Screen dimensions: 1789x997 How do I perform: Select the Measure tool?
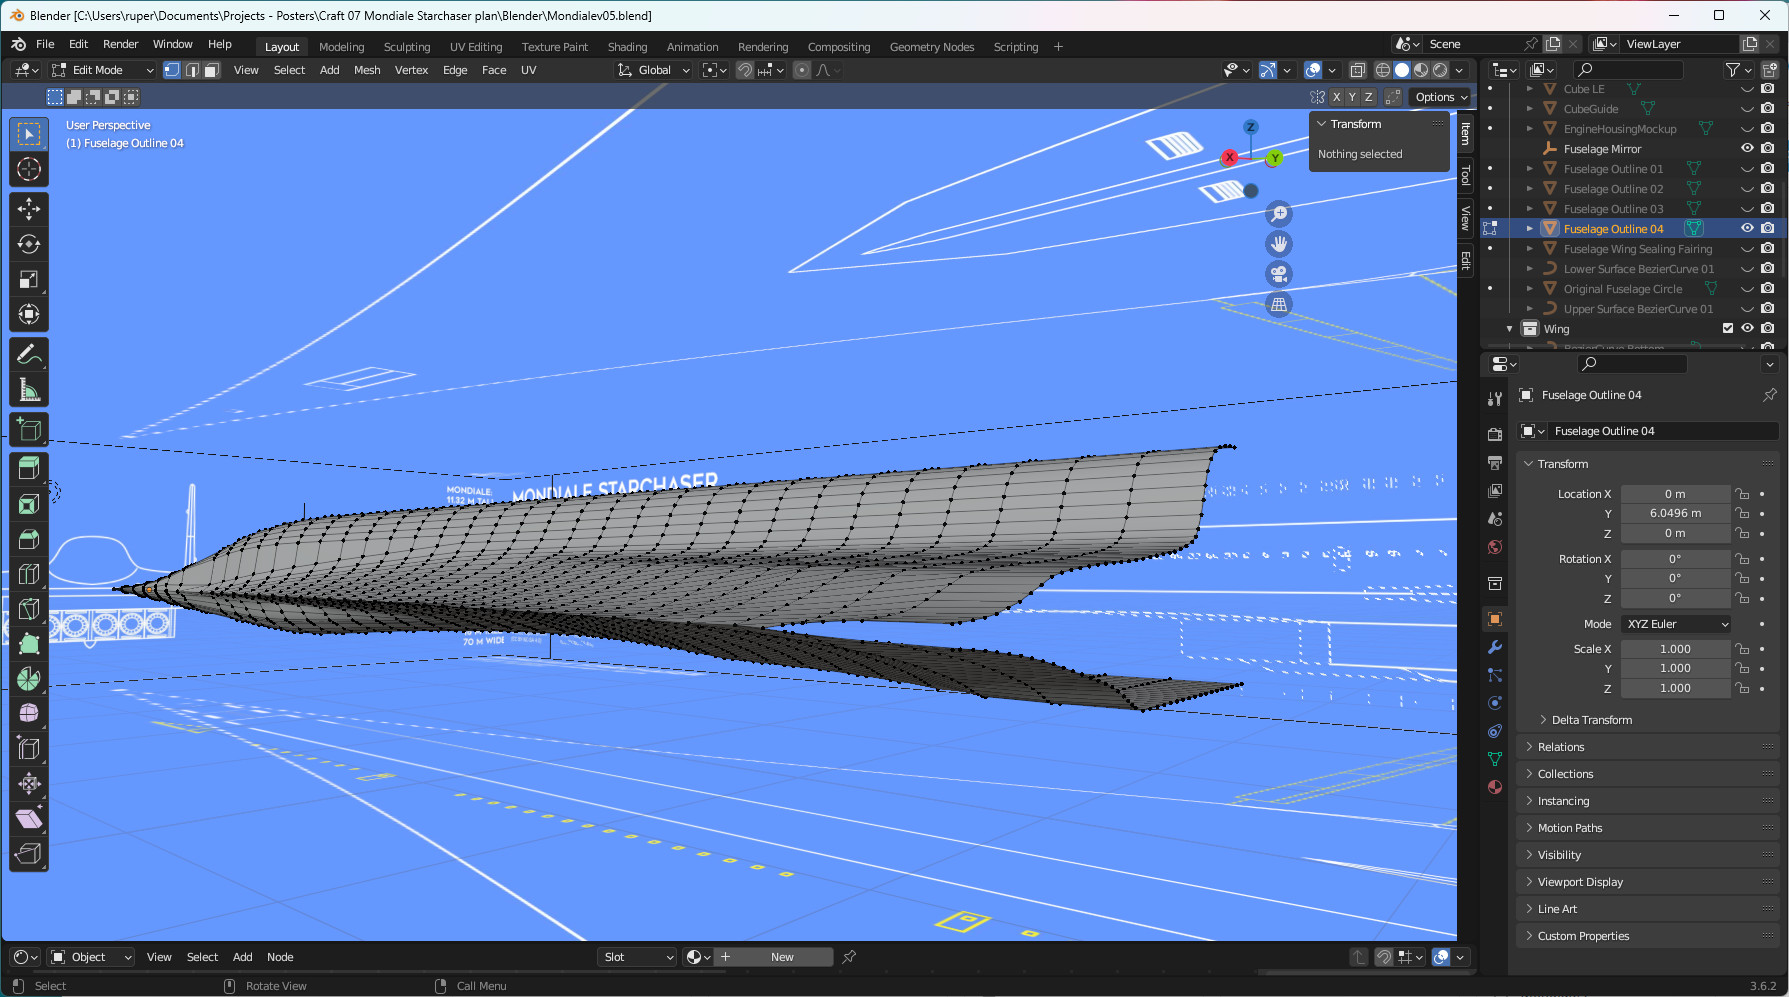click(29, 390)
